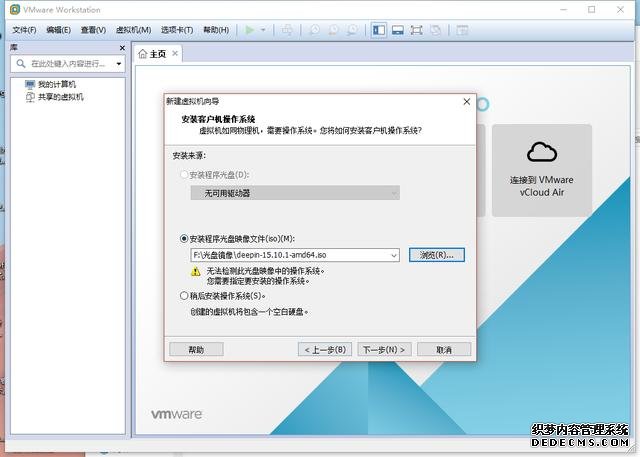Screen dimensions: 640x457
Task: Click the 安装来源: label text
Action: (x=189, y=155)
